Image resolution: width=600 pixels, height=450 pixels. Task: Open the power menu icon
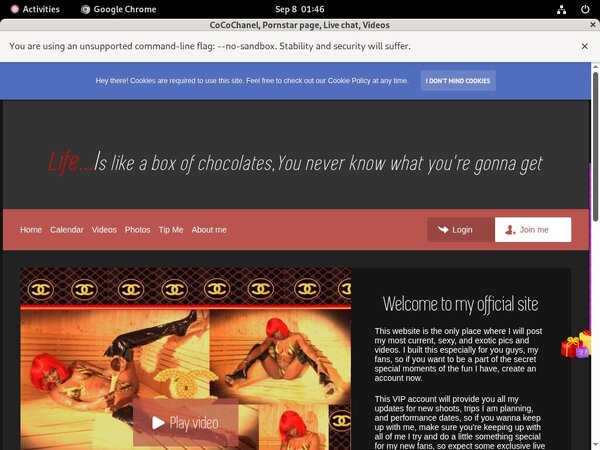pos(583,9)
